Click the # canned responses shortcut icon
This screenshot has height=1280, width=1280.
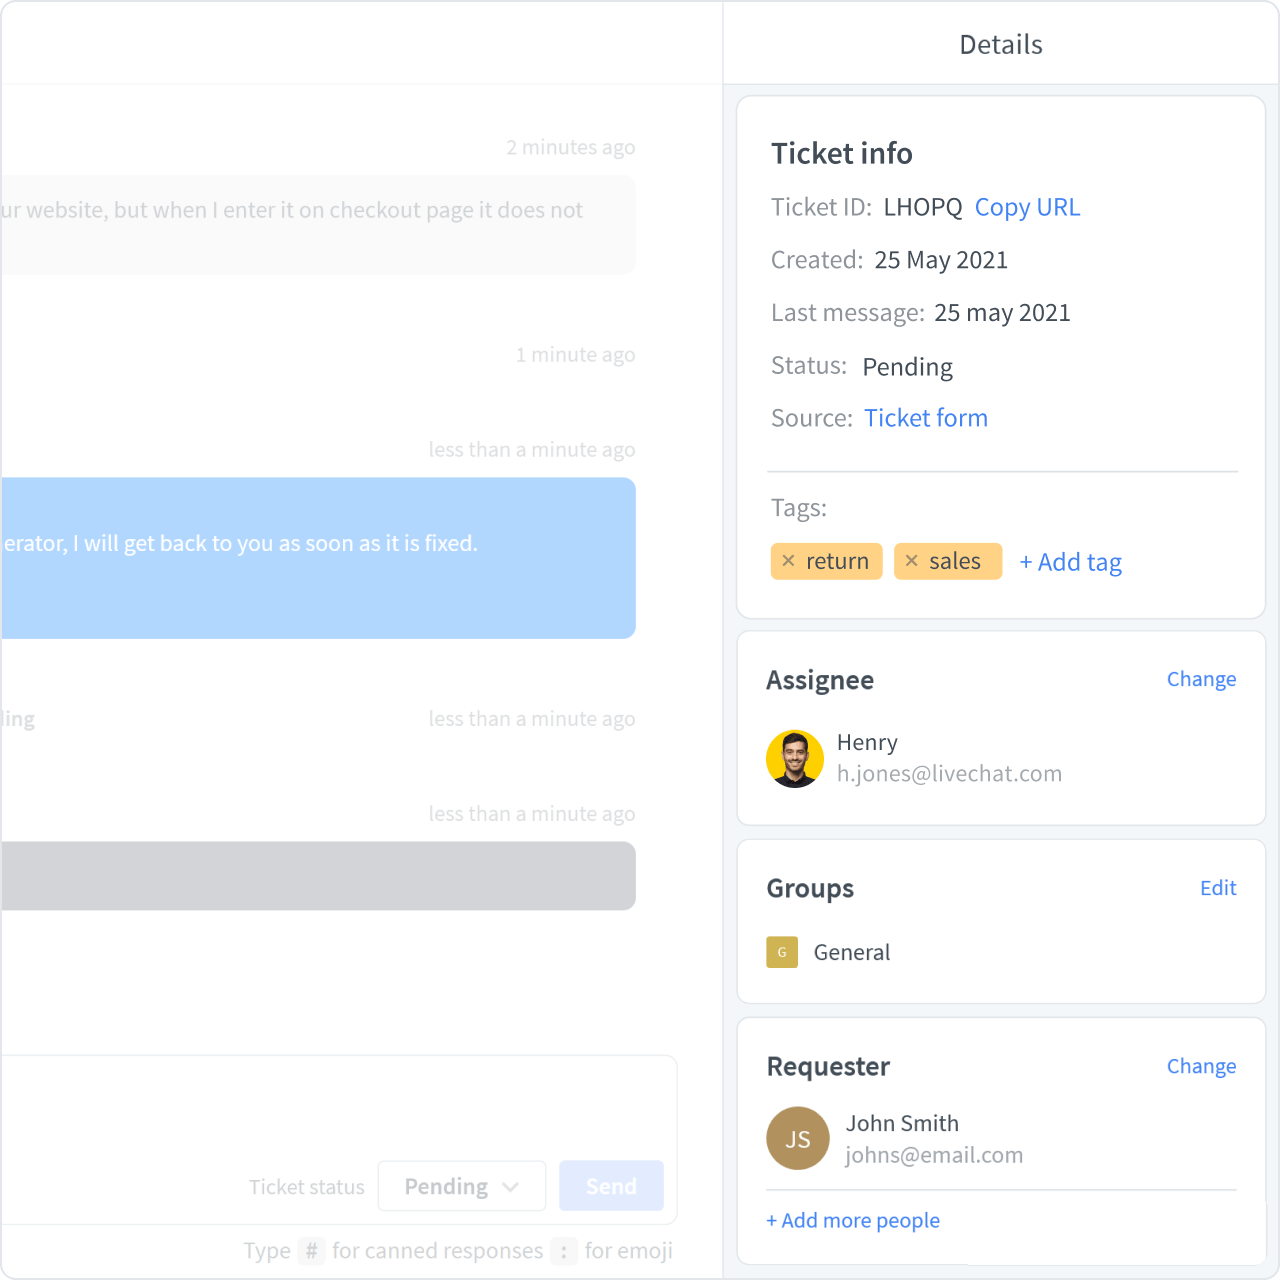point(312,1251)
